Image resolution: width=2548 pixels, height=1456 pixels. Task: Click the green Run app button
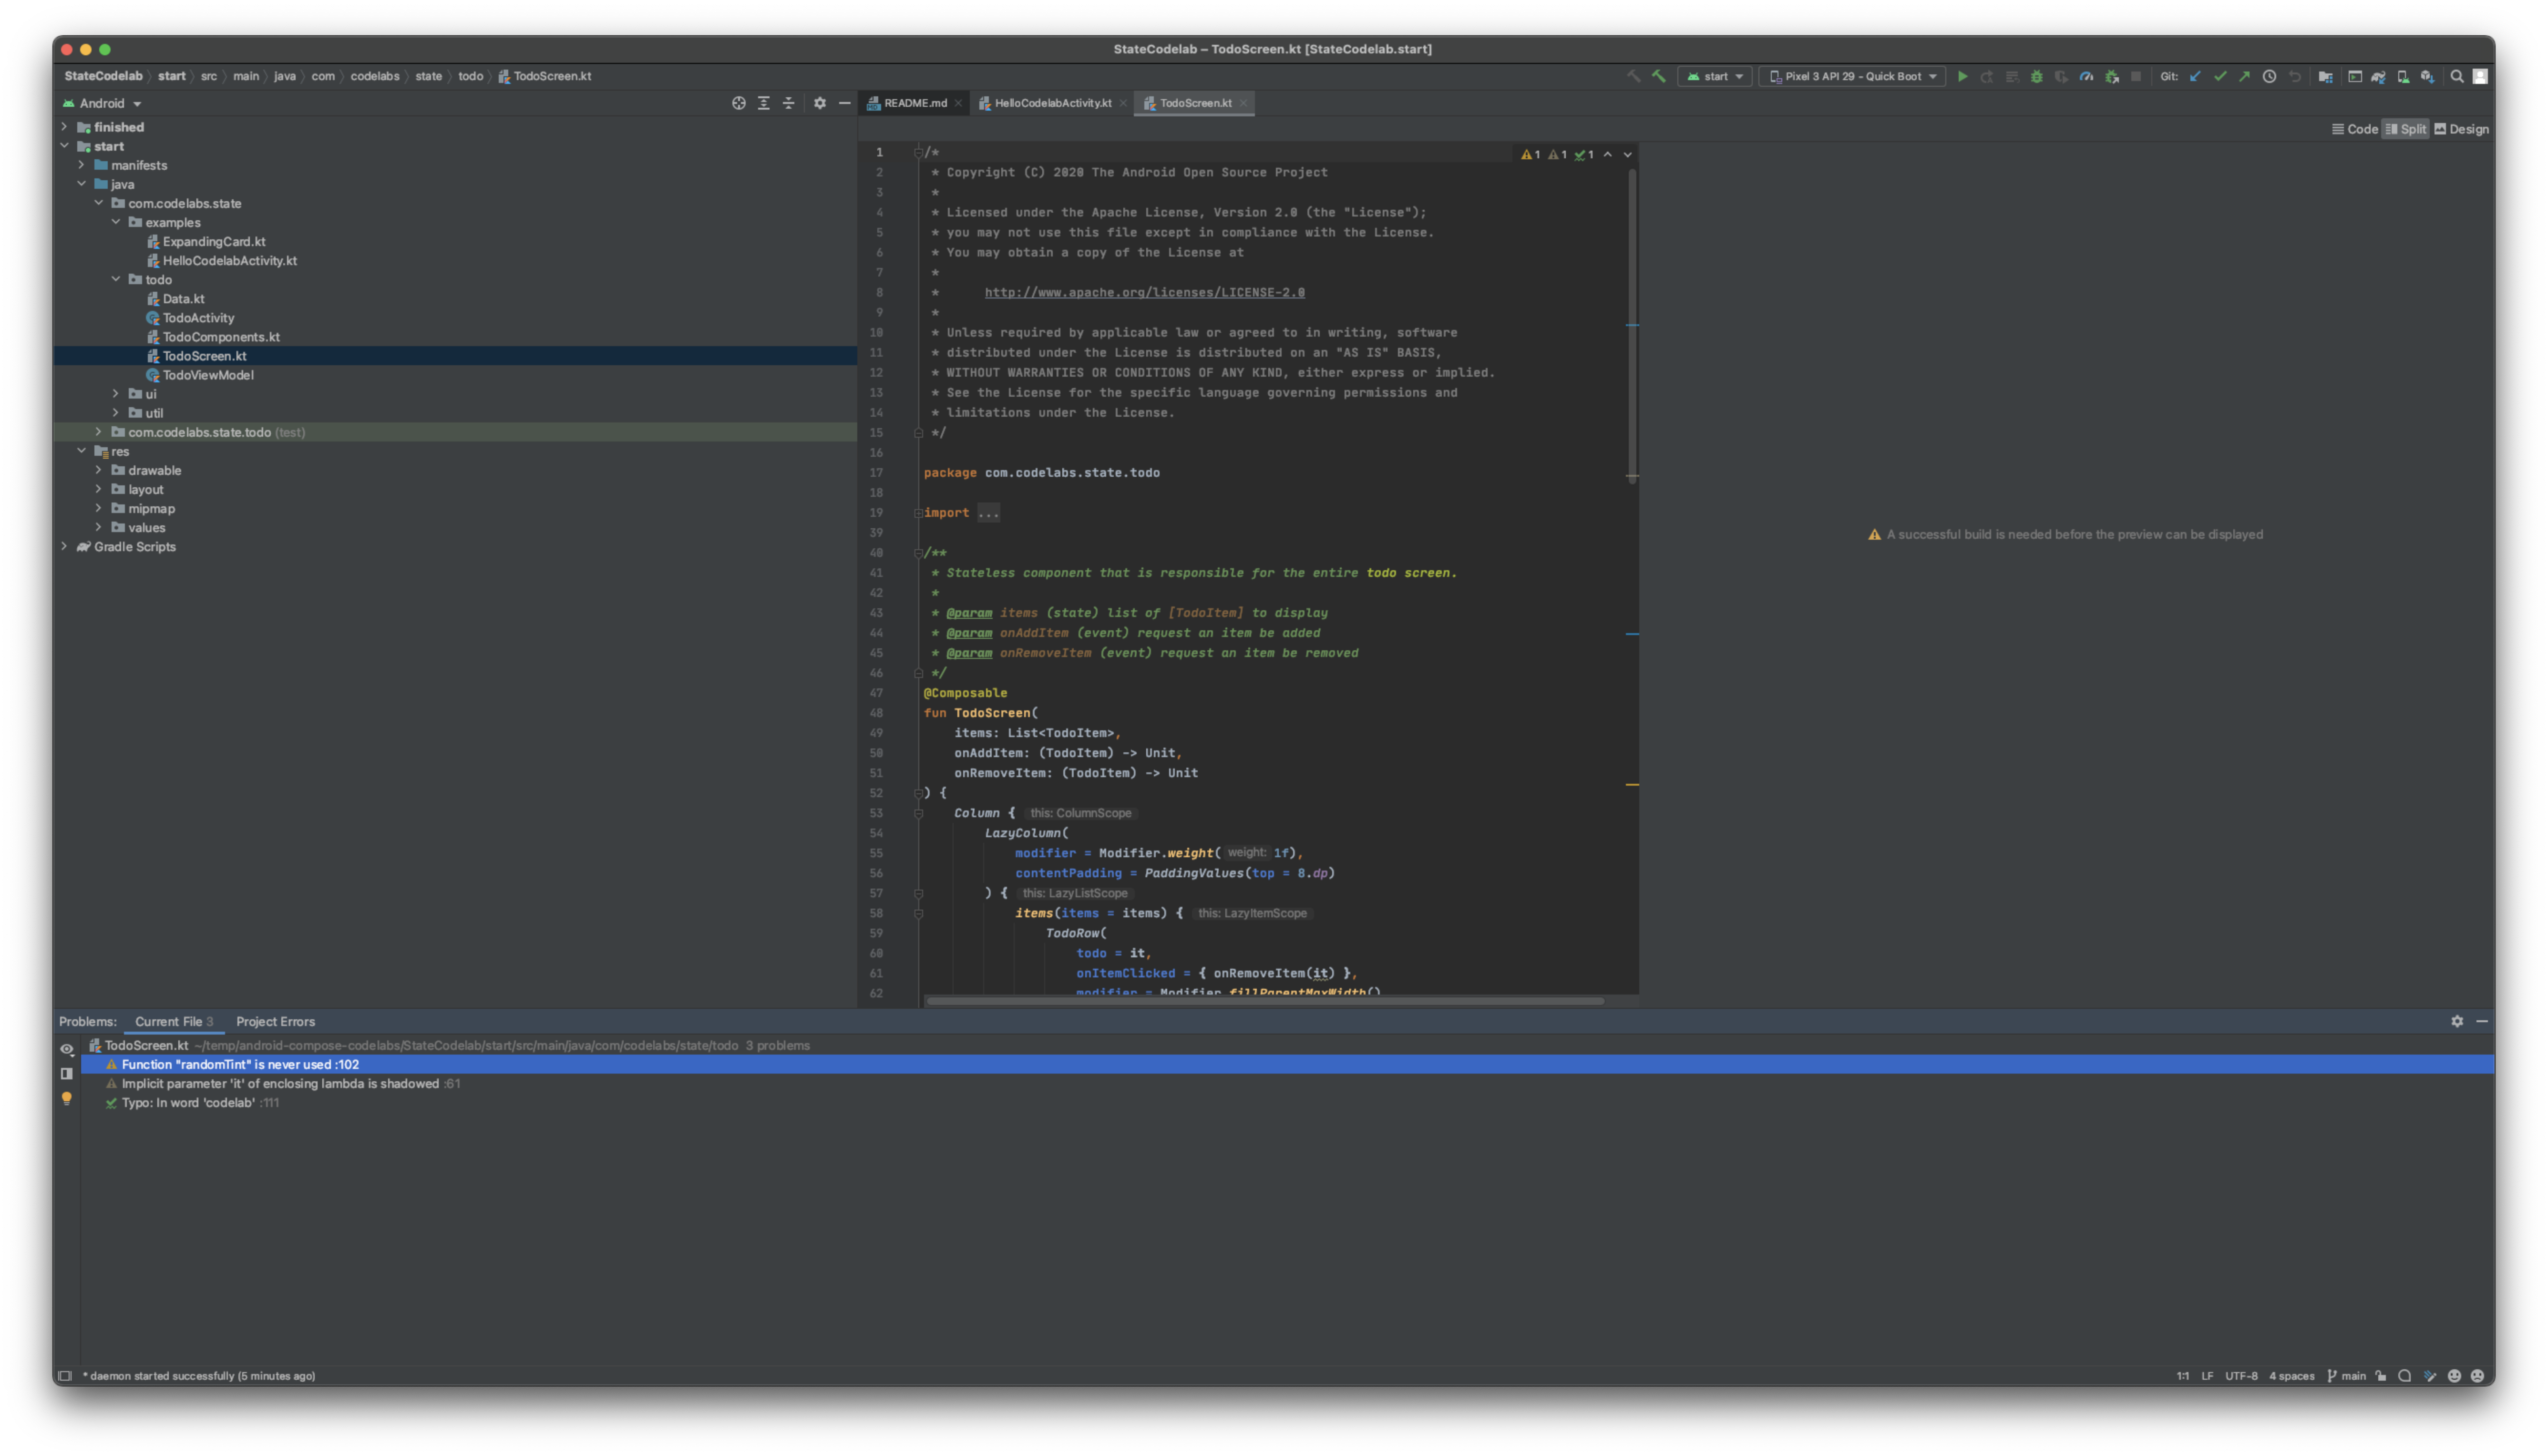click(1962, 76)
